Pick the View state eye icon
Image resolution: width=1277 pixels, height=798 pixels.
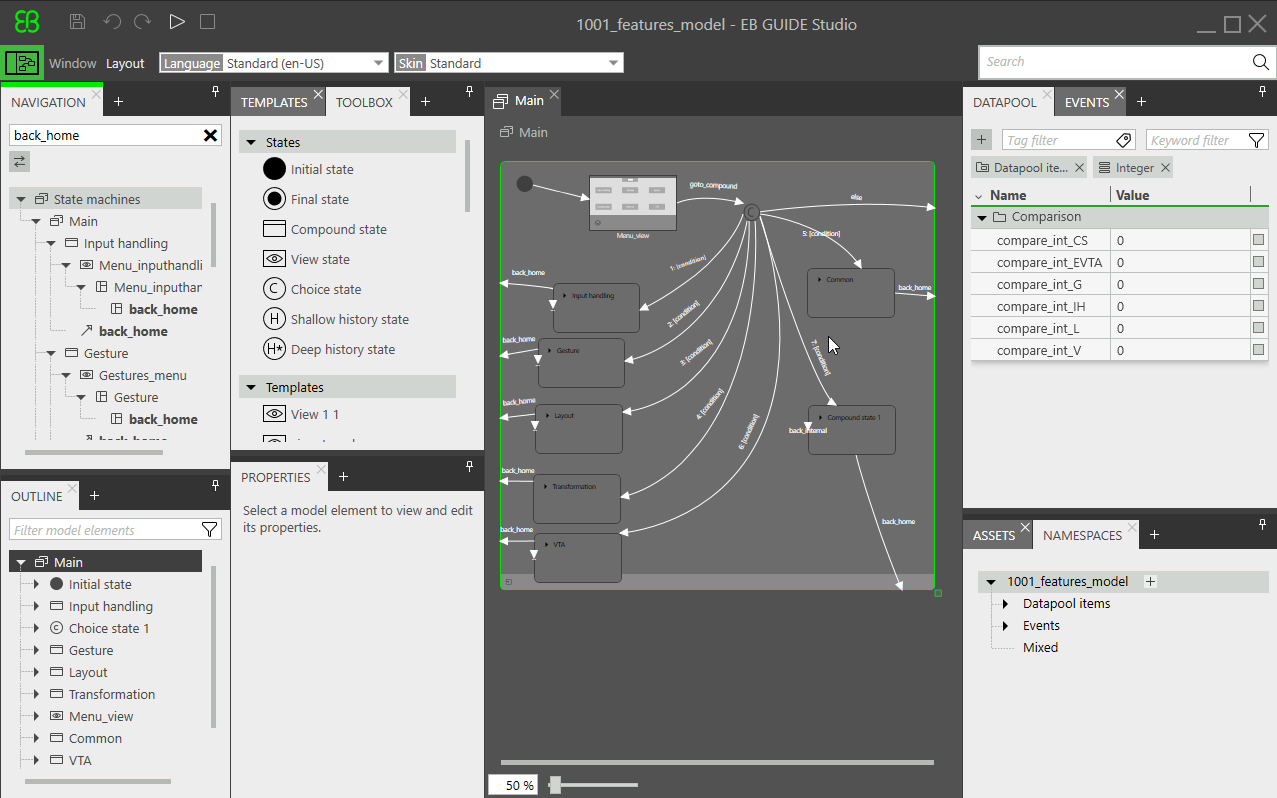coord(274,259)
